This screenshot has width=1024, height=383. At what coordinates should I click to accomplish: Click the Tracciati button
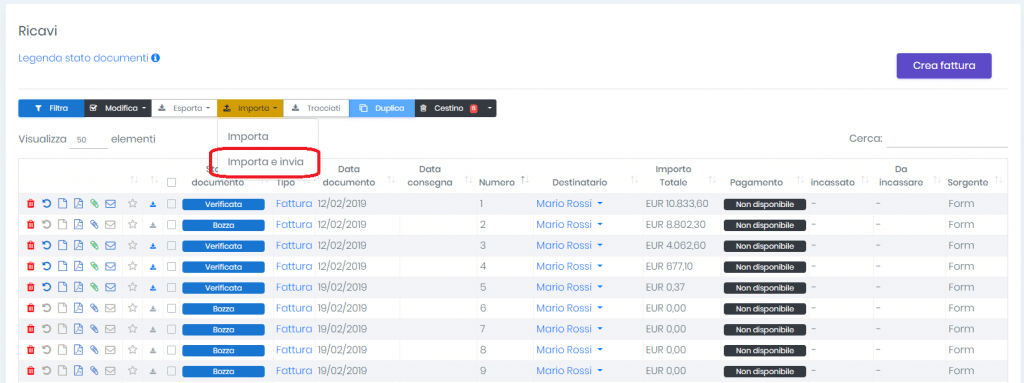click(316, 108)
